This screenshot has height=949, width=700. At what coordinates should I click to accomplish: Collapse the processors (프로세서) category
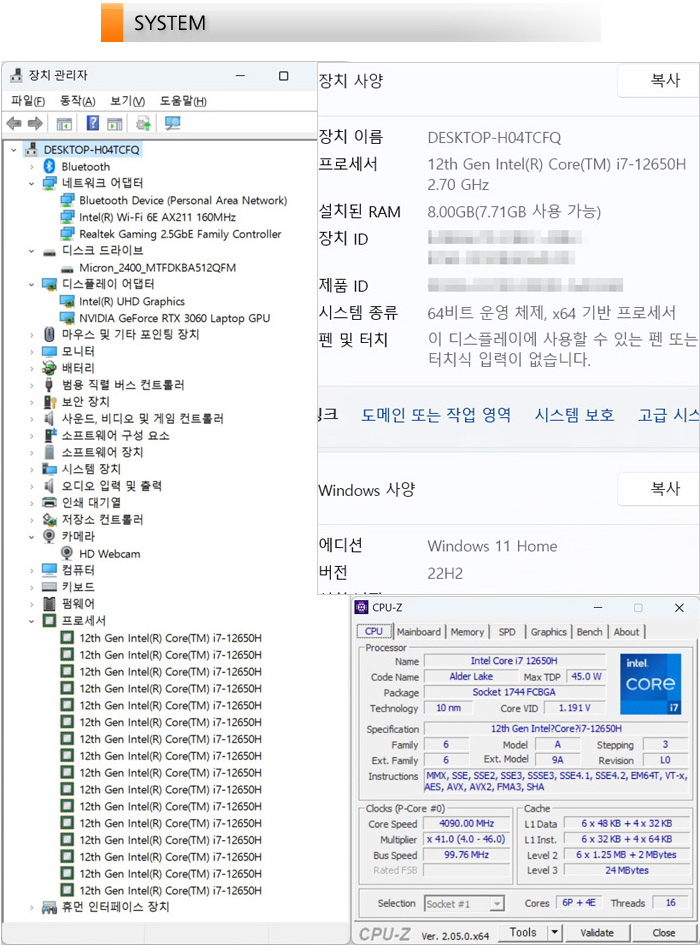pyautogui.click(x=31, y=620)
